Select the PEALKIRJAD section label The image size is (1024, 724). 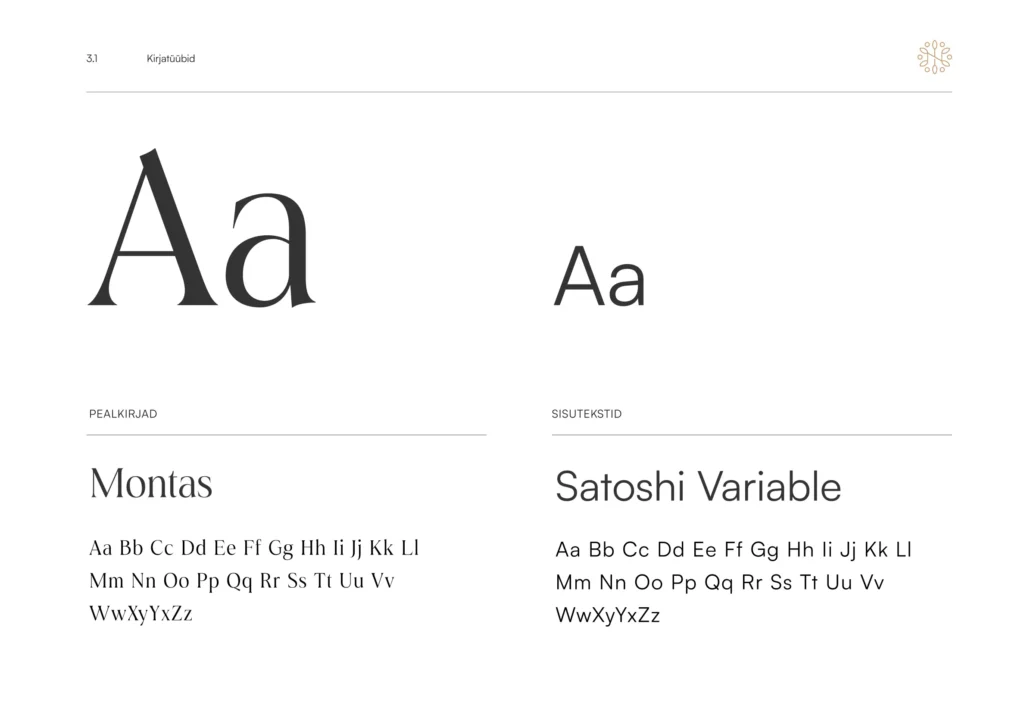point(123,414)
